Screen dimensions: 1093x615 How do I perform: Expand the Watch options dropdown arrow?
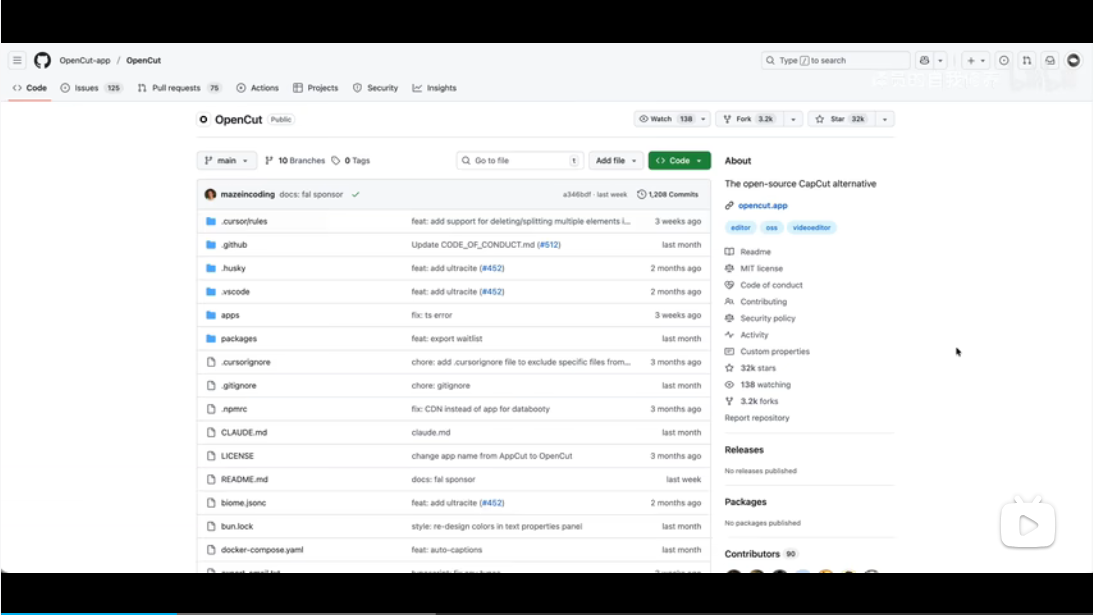tap(703, 119)
